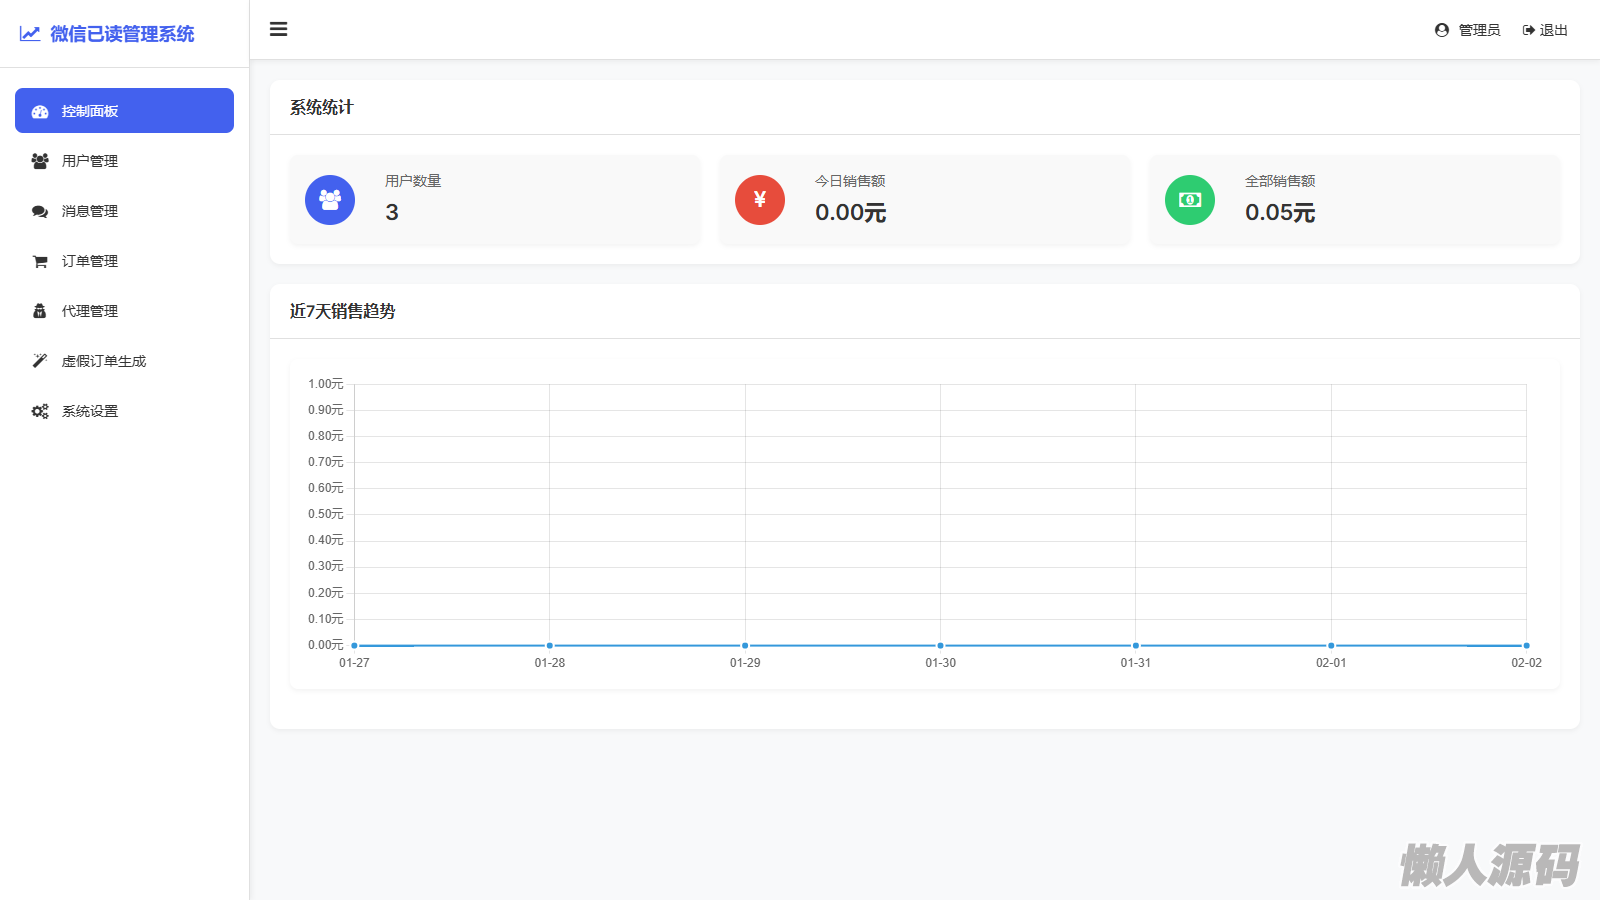Click the 用户管理 users group icon

coord(40,161)
